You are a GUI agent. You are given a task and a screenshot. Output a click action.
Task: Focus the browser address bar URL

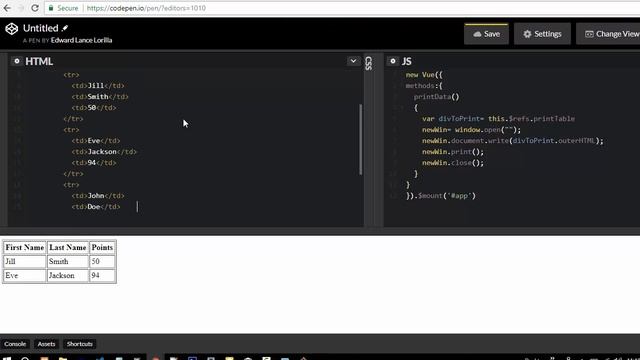coord(146,8)
